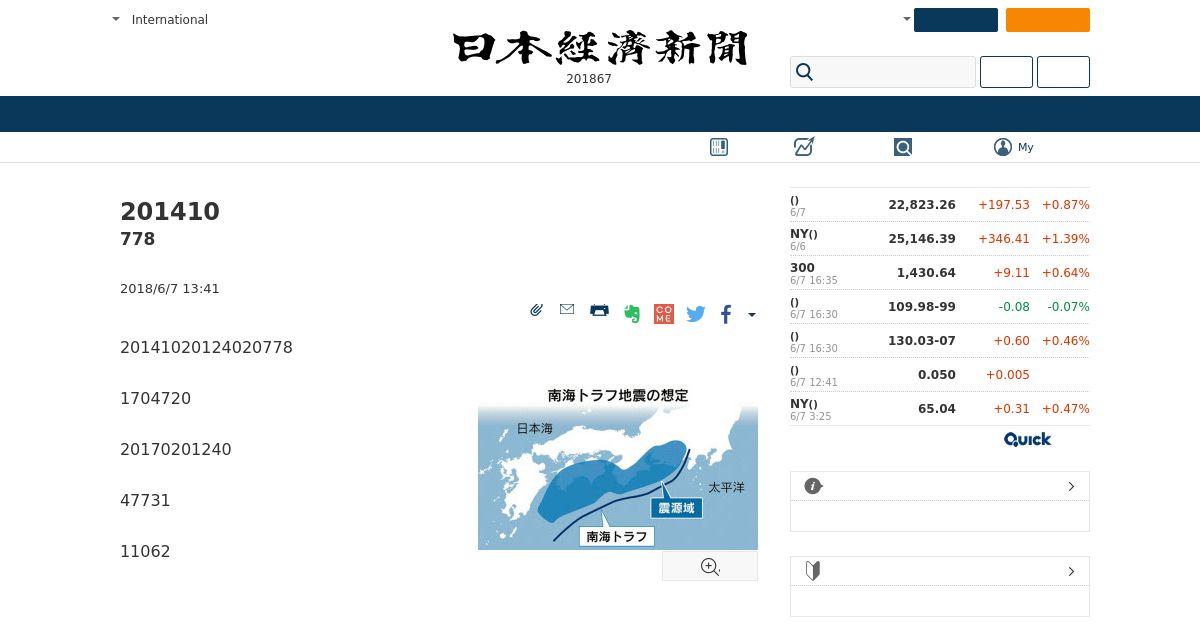Image resolution: width=1200 pixels, height=630 pixels.
Task: Click the QUICK logo
Action: (x=1028, y=439)
